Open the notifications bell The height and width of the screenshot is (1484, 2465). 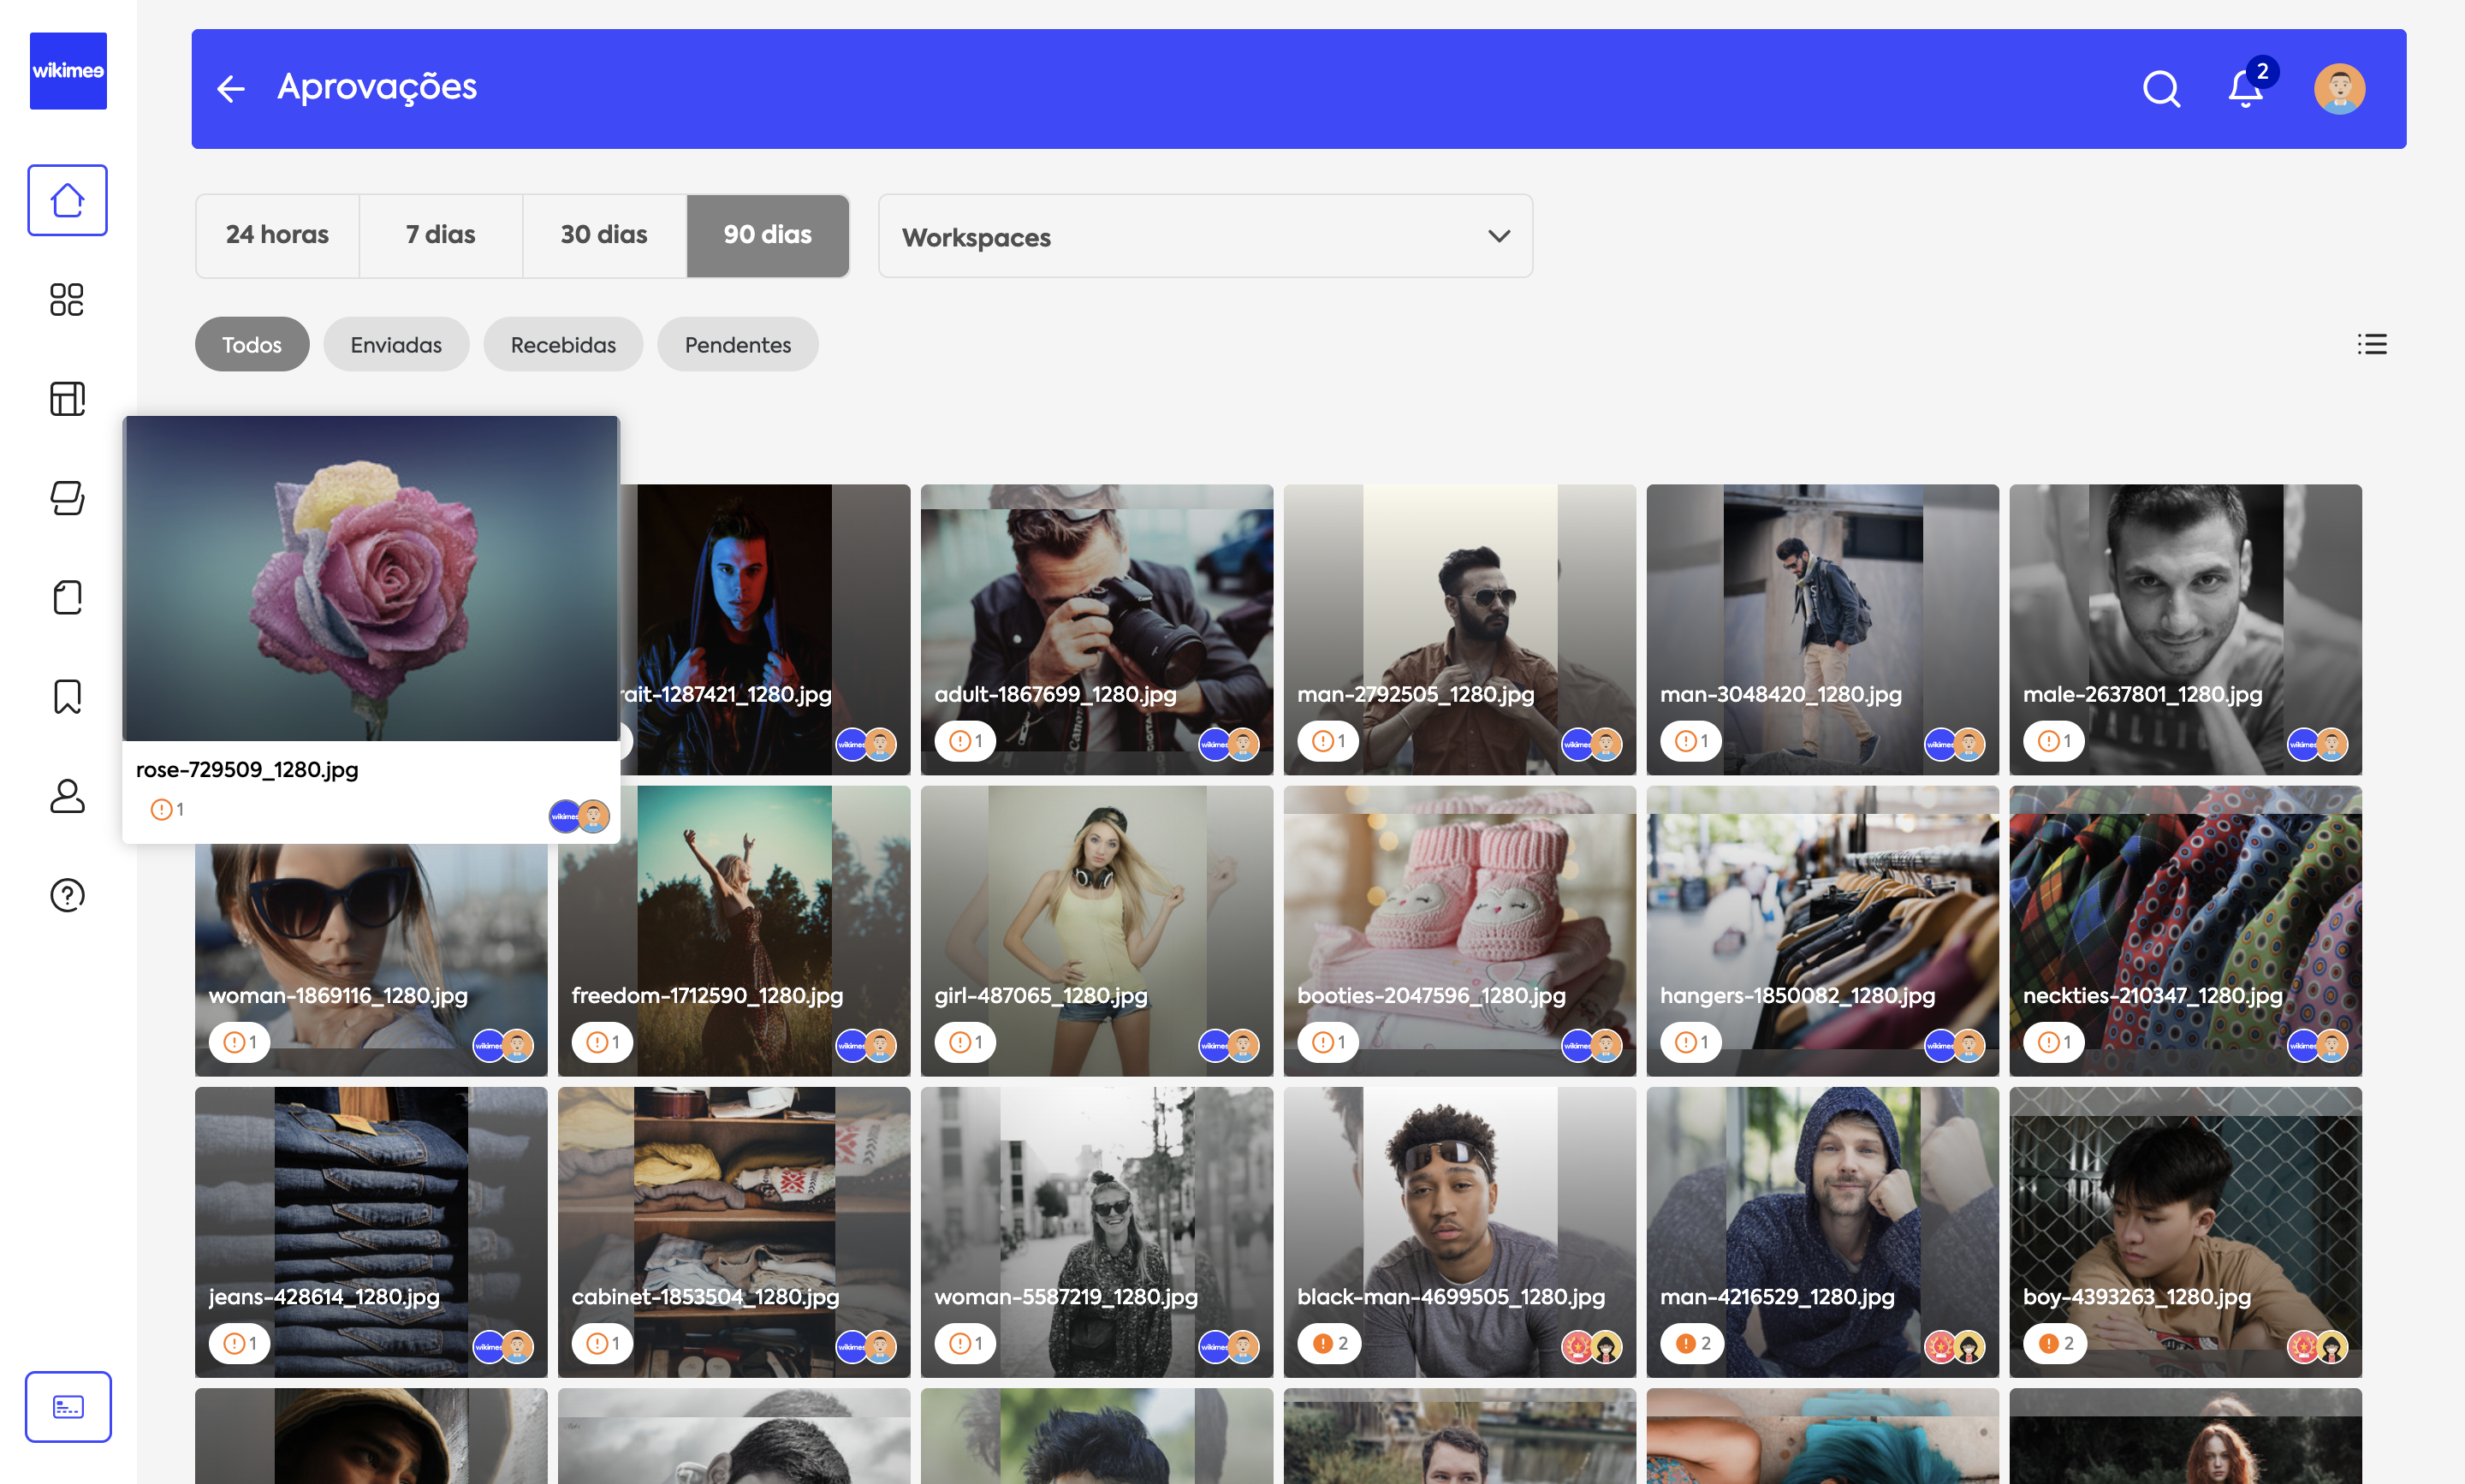point(2245,89)
